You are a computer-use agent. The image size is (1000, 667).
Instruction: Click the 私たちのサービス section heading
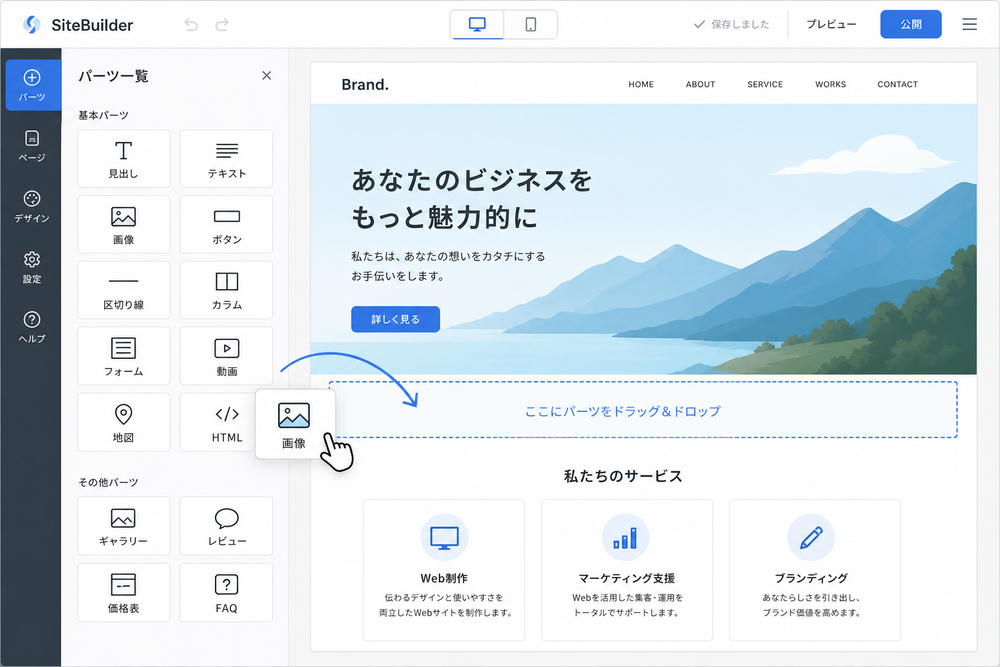pyautogui.click(x=623, y=476)
